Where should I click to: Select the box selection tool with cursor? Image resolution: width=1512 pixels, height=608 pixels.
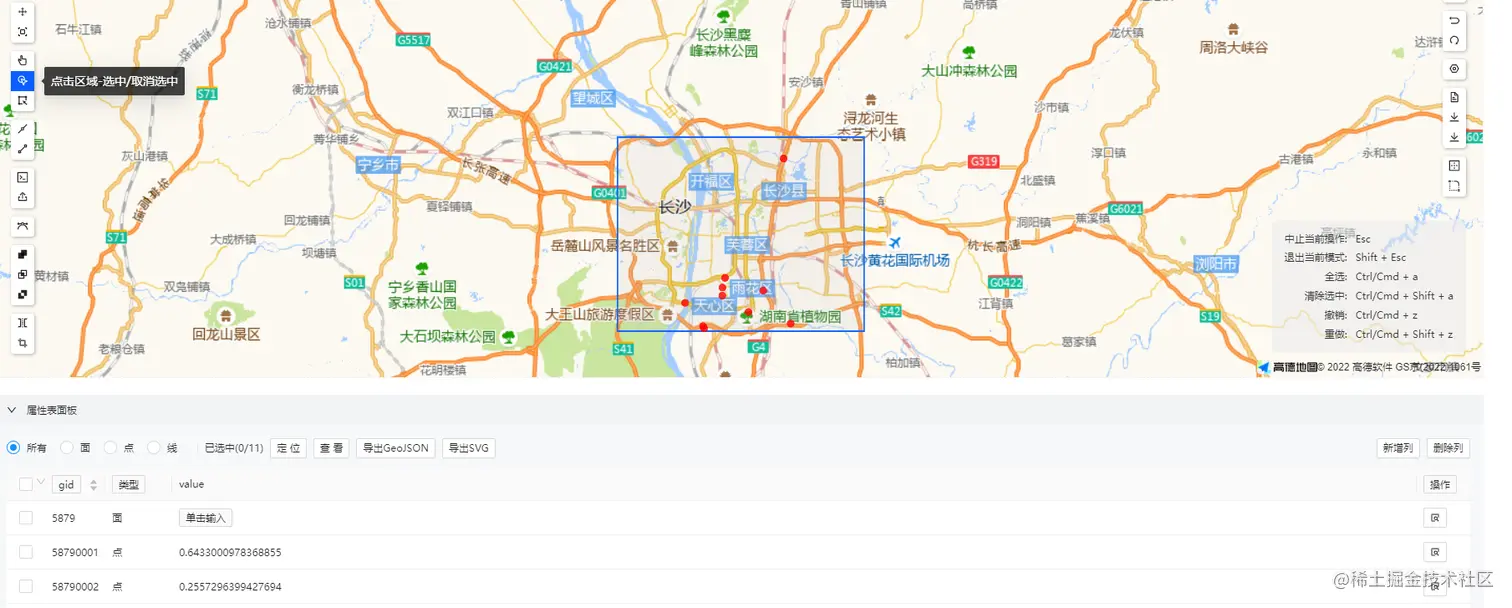click(22, 101)
